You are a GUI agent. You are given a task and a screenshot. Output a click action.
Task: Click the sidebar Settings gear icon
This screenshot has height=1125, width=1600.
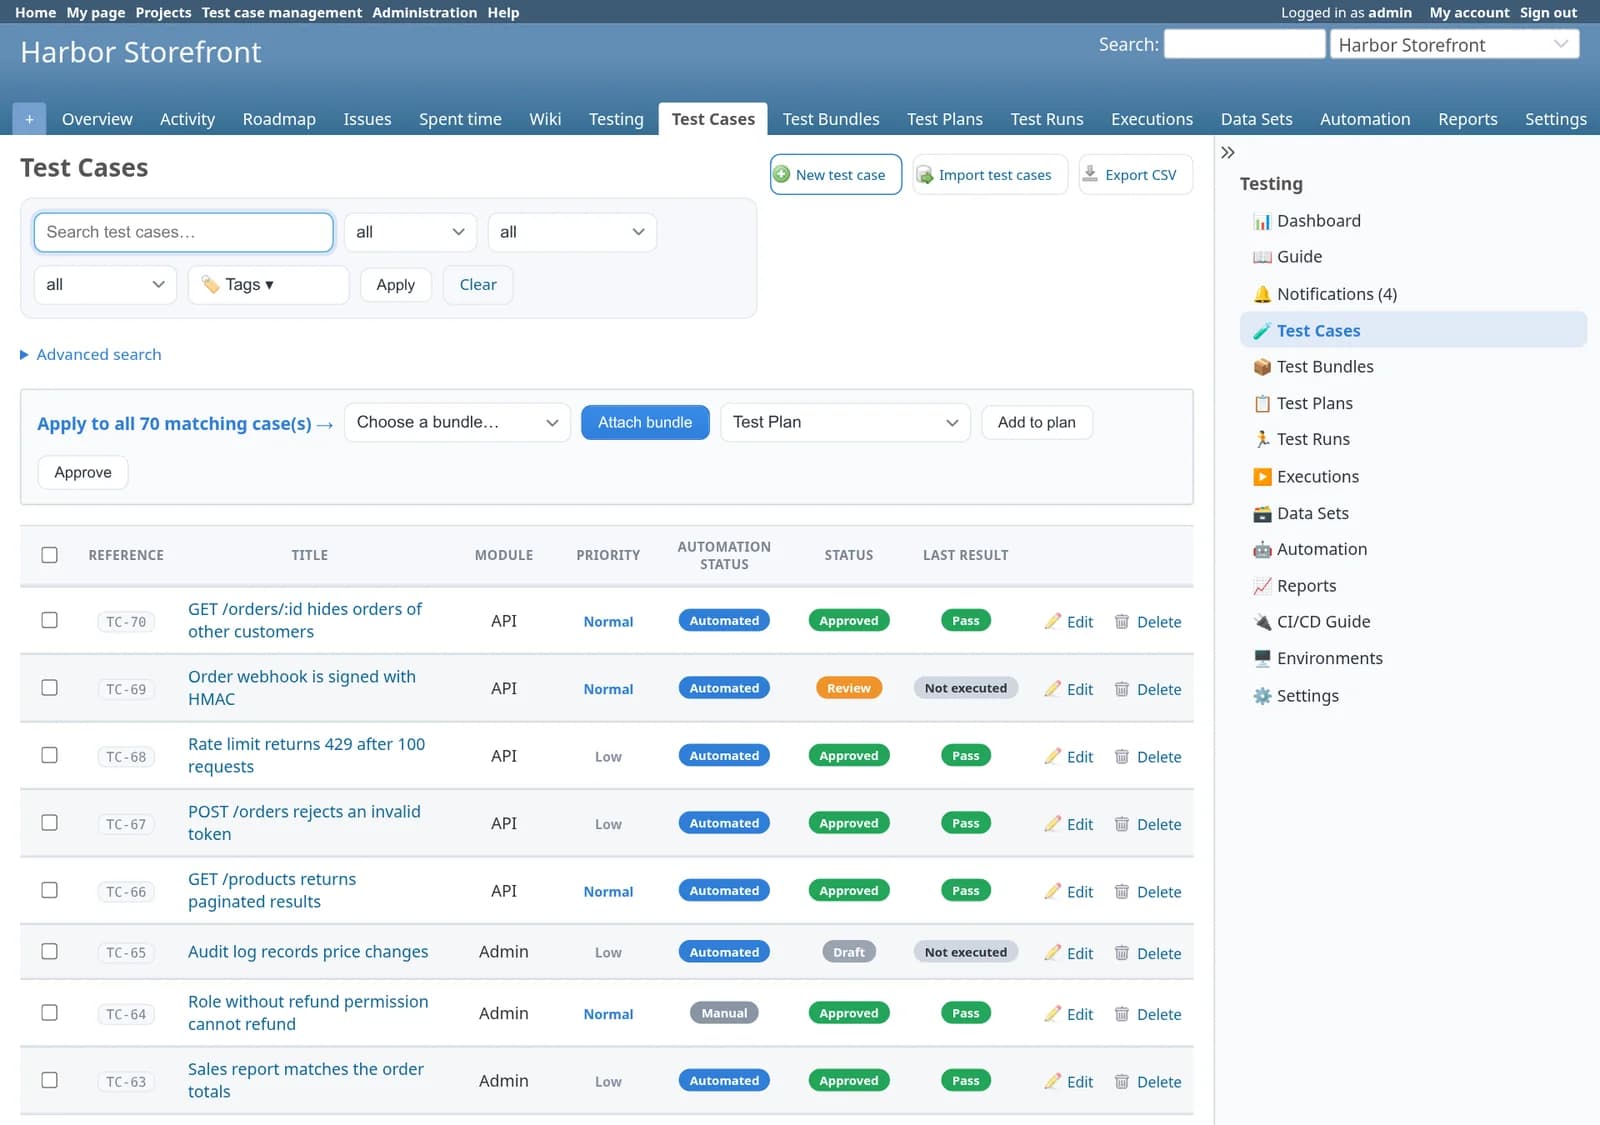point(1262,696)
